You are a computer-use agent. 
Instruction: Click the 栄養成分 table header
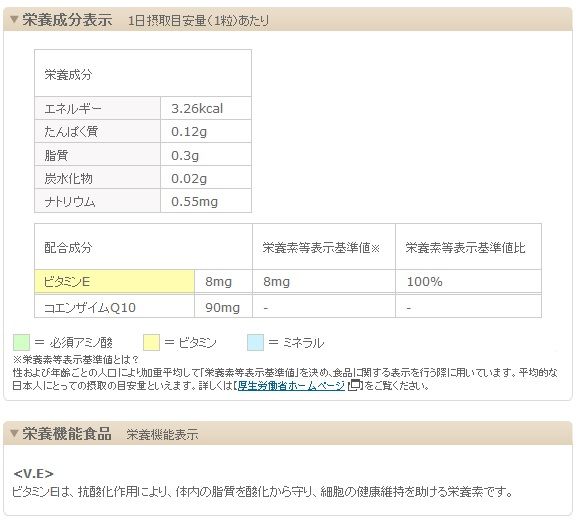point(68,74)
